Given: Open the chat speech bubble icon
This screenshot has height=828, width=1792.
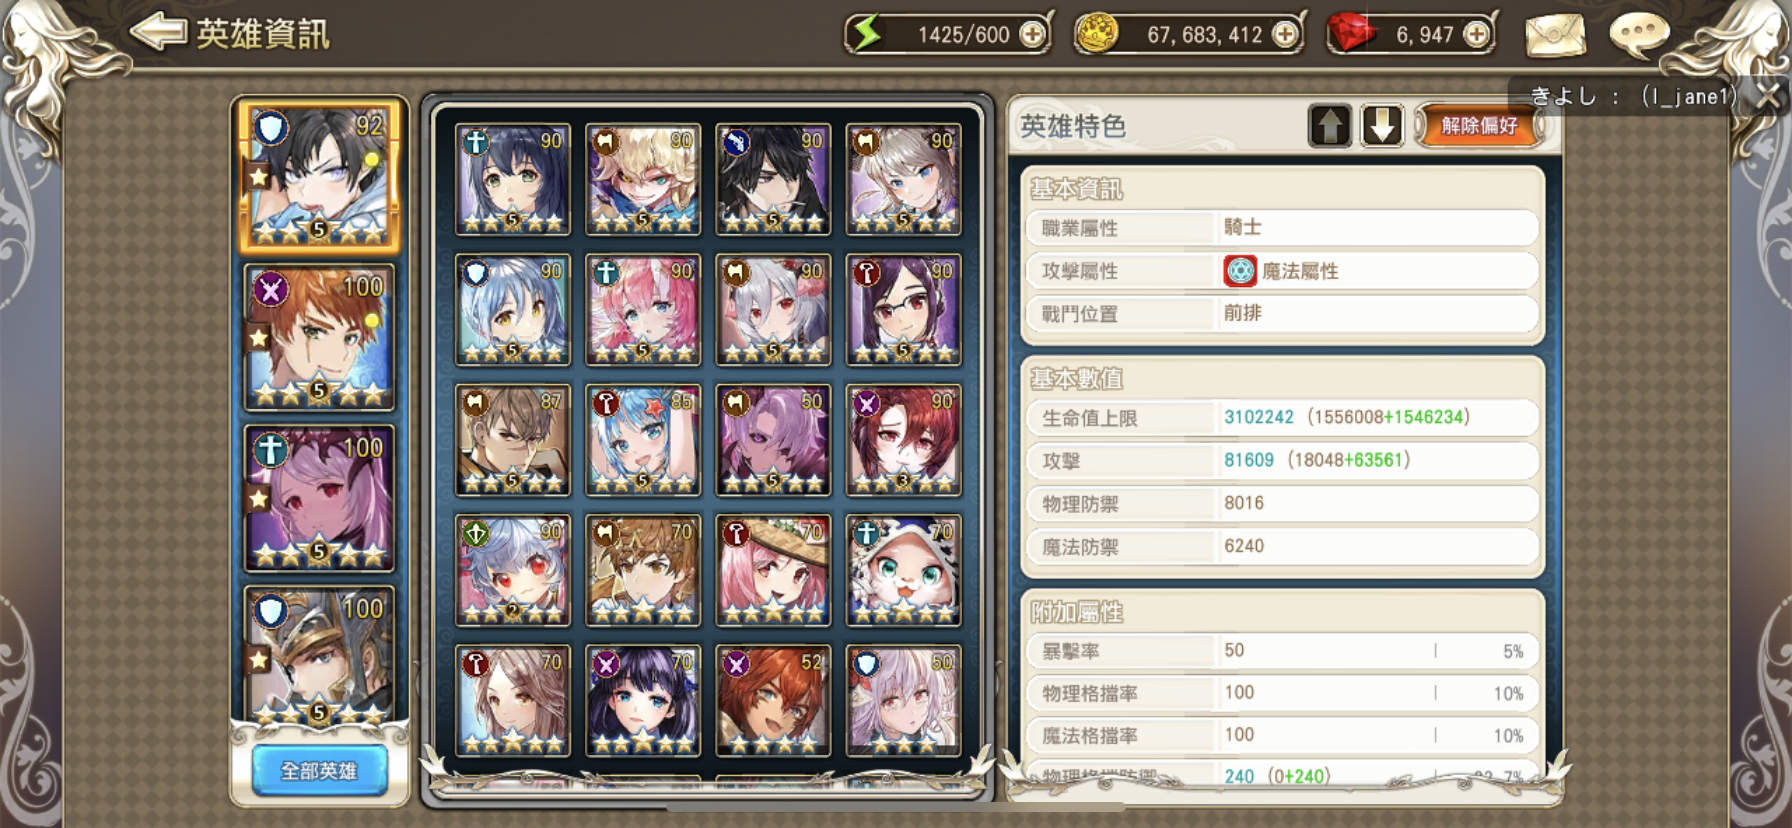Looking at the screenshot, I should 1639,35.
